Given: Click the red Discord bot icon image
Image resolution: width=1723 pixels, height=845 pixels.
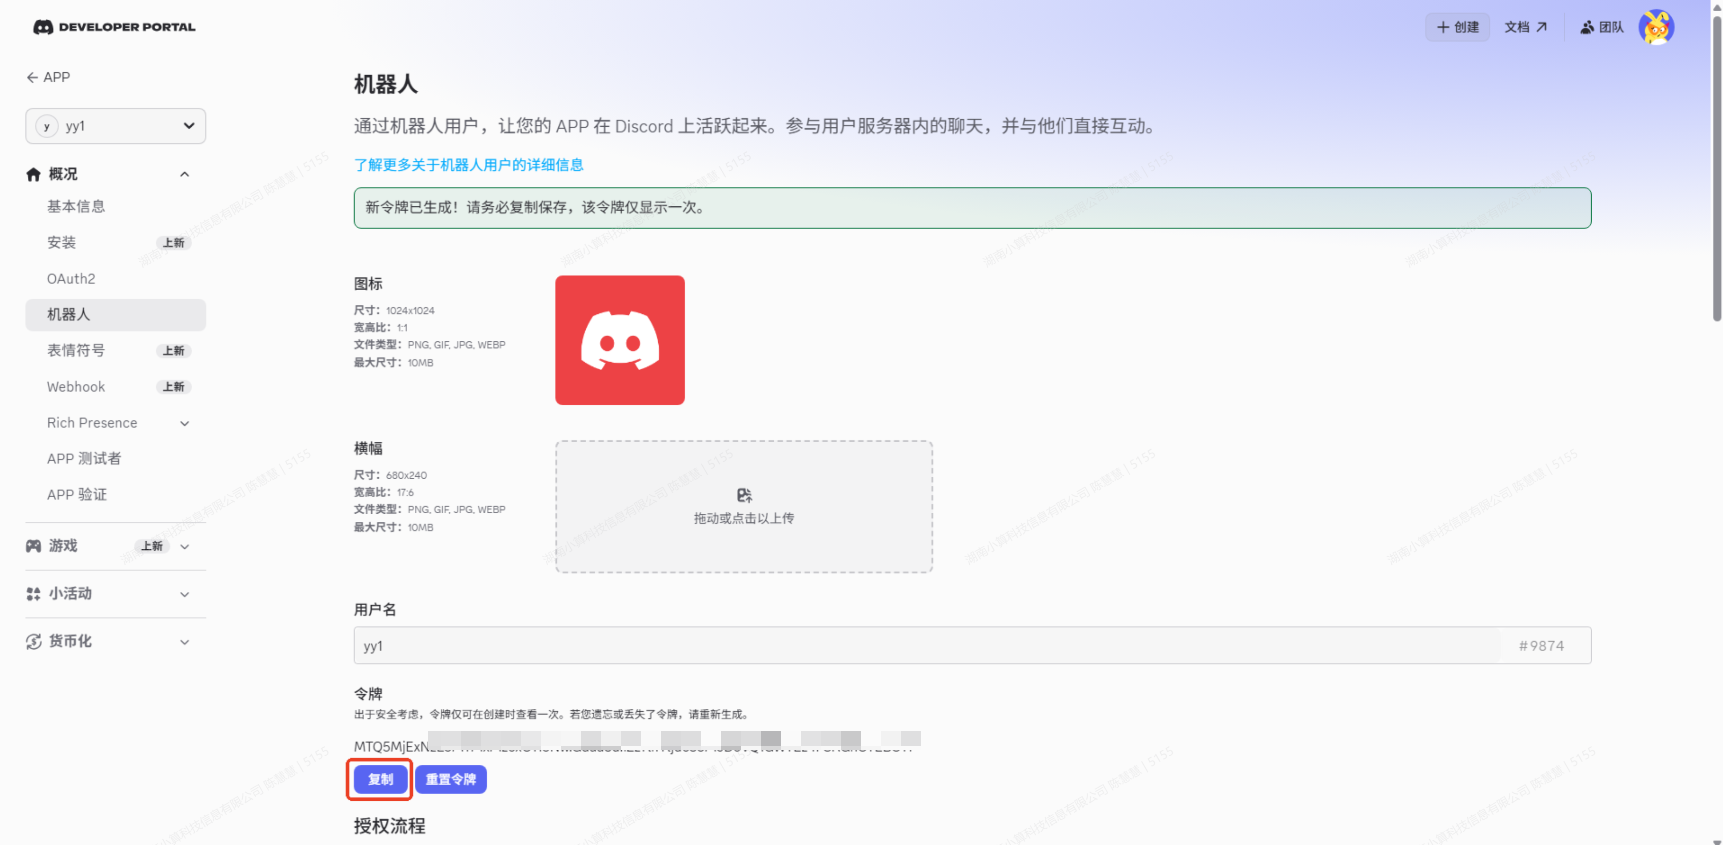Looking at the screenshot, I should [x=620, y=340].
